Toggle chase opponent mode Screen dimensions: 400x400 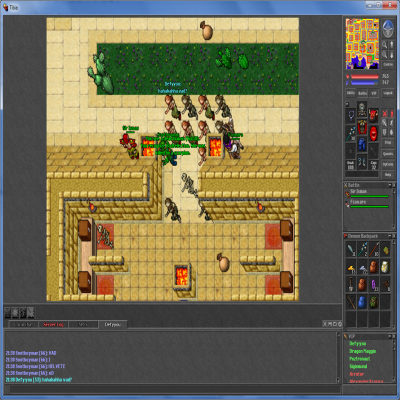[392, 123]
